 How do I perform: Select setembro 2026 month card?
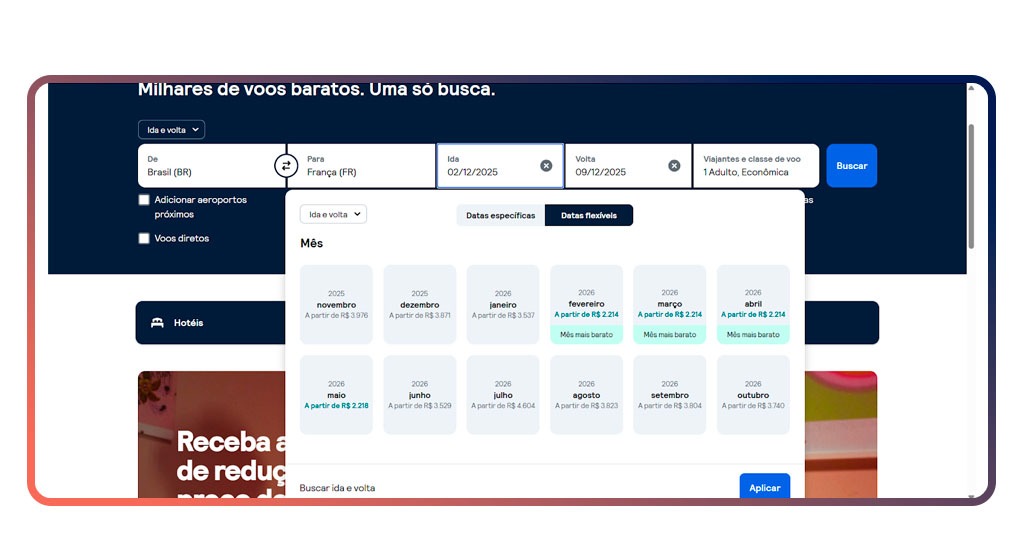[669, 395]
